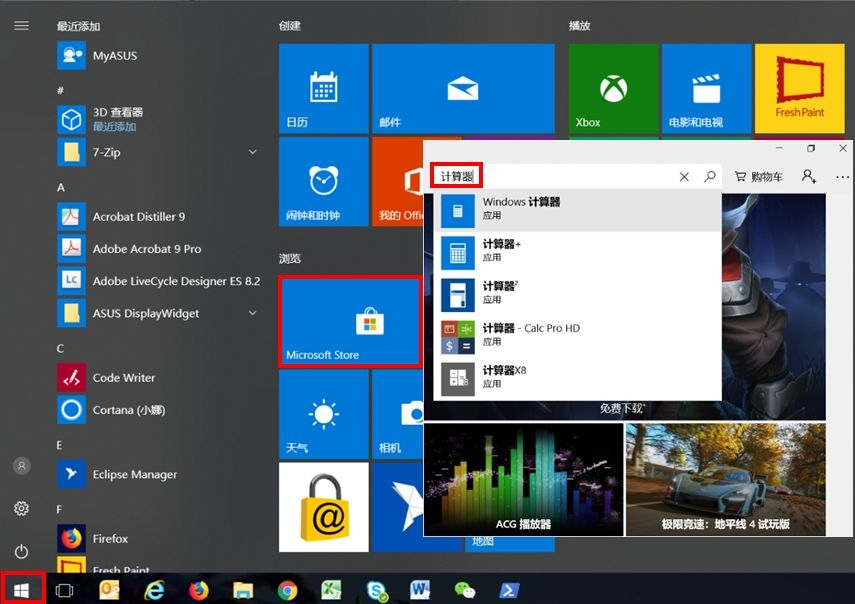
Task: Click the search magnifier icon in the Store
Action: [710, 177]
